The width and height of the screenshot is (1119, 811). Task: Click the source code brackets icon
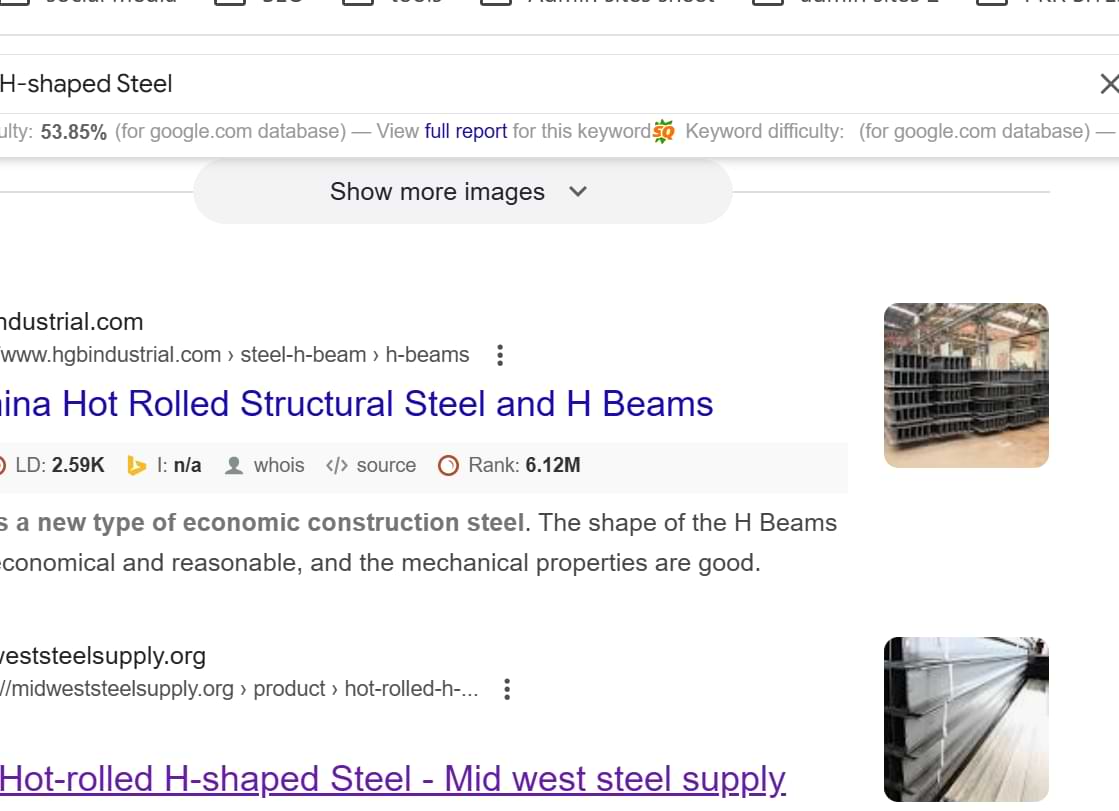[x=336, y=465]
